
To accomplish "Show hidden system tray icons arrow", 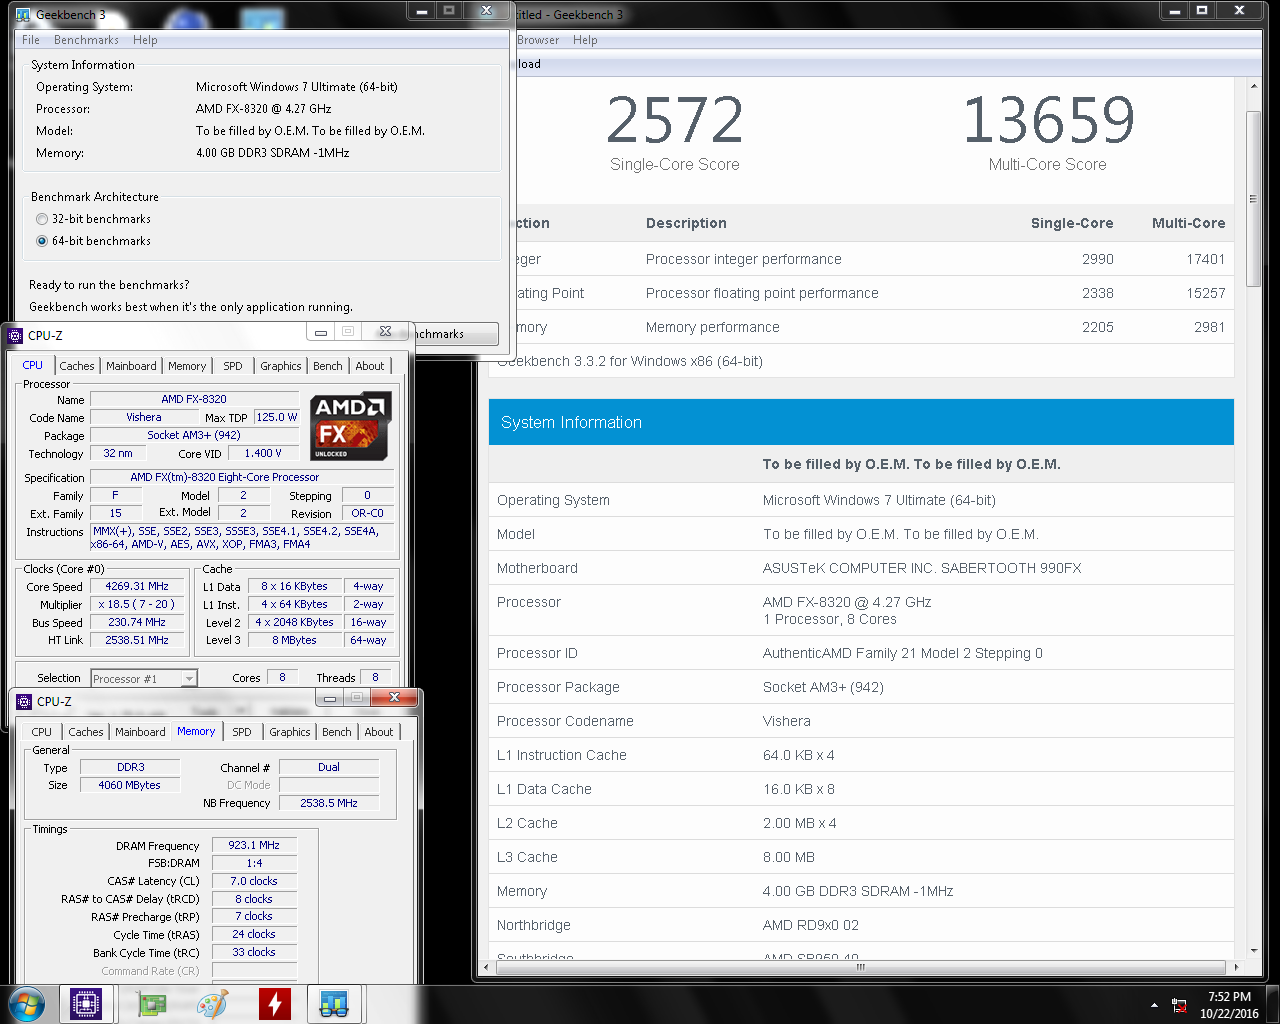I will (x=1154, y=1005).
